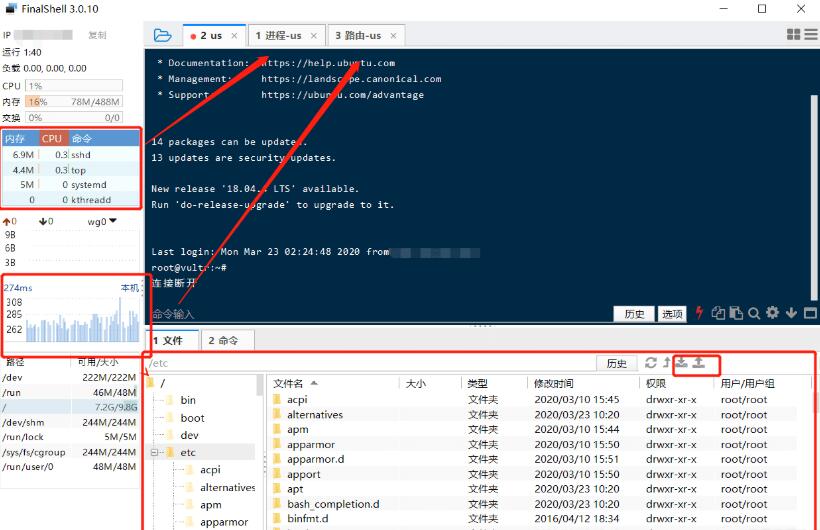This screenshot has width=820, height=530.
Task: Open the terminal search magnifier
Action: point(754,313)
